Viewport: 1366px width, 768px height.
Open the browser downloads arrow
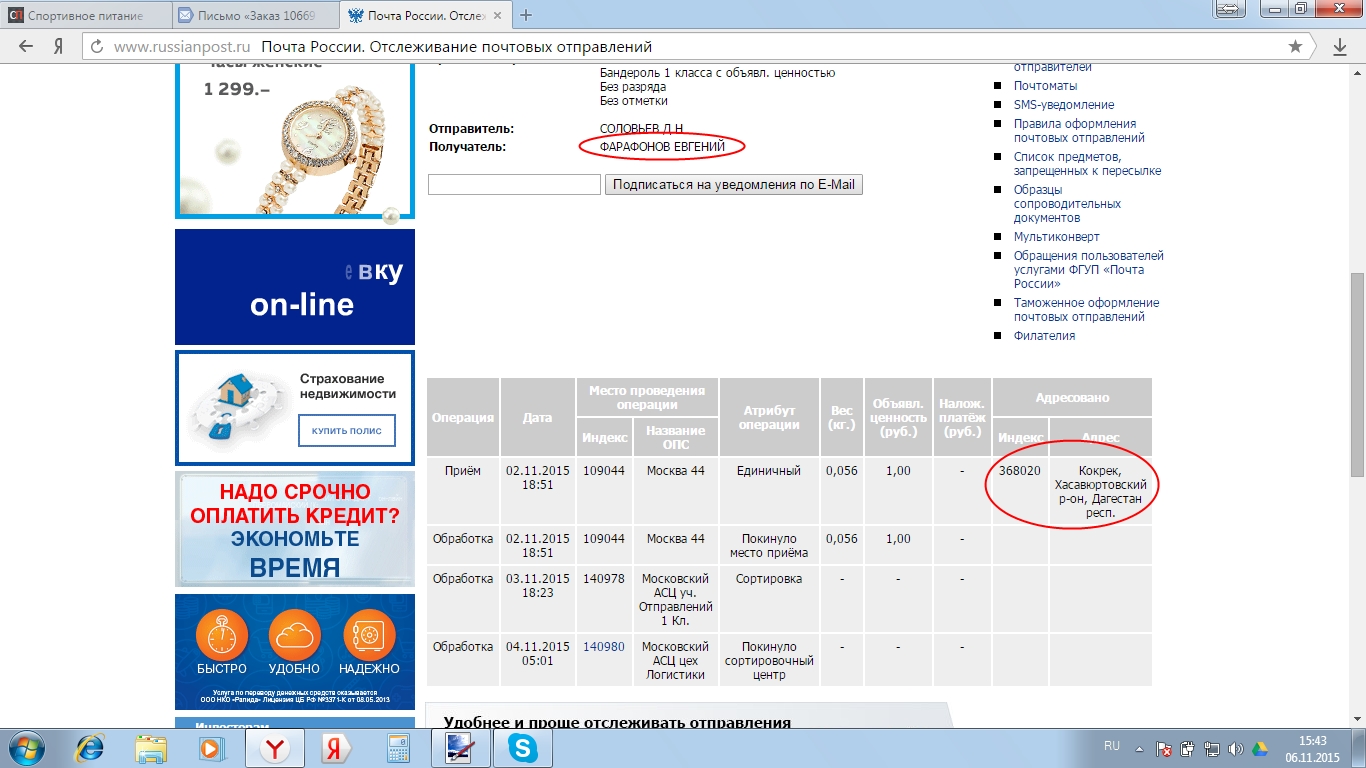(1340, 47)
